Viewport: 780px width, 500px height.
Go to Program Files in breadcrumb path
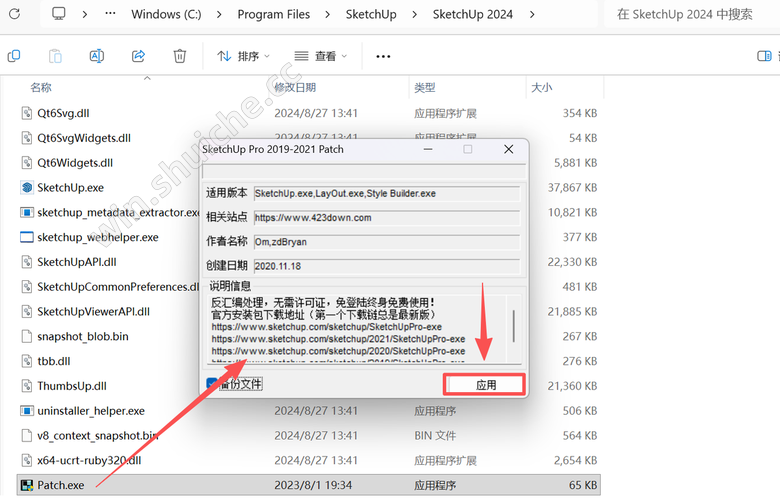pyautogui.click(x=273, y=15)
